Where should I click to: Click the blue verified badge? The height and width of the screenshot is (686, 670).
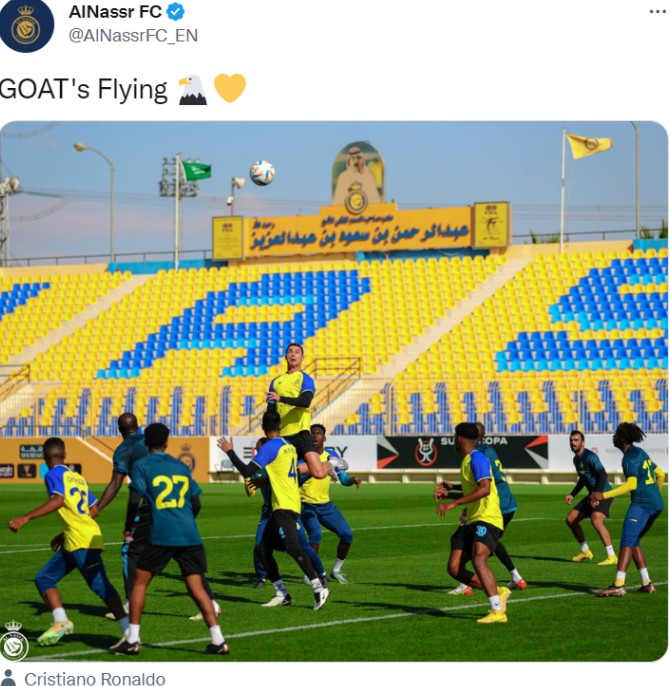(x=175, y=12)
